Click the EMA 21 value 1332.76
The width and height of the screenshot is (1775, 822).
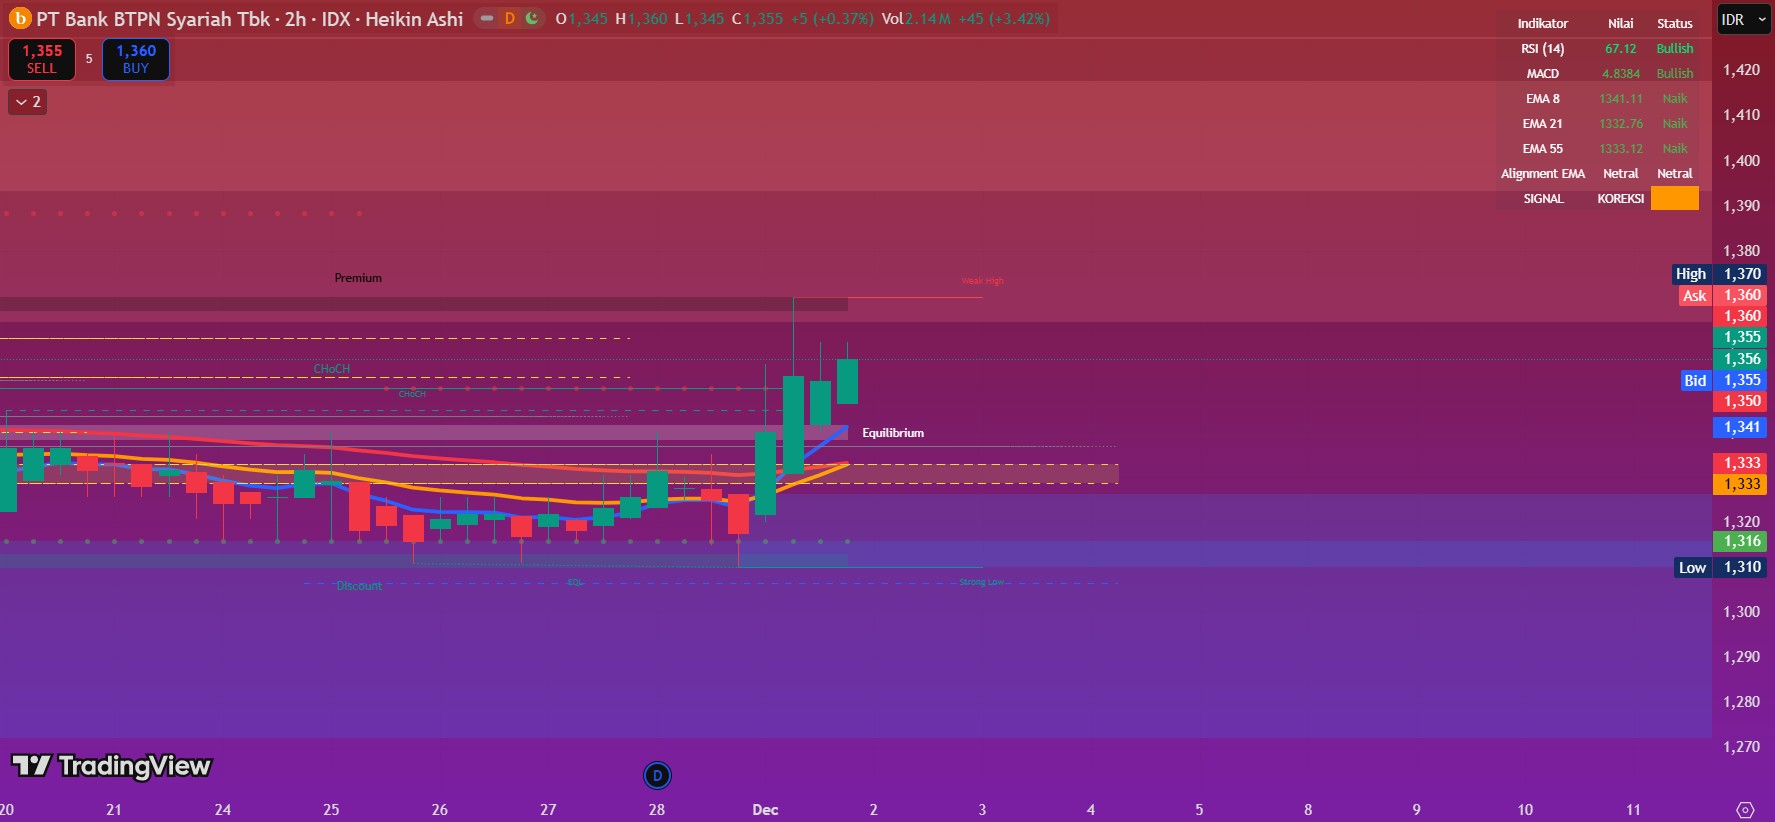point(1621,124)
